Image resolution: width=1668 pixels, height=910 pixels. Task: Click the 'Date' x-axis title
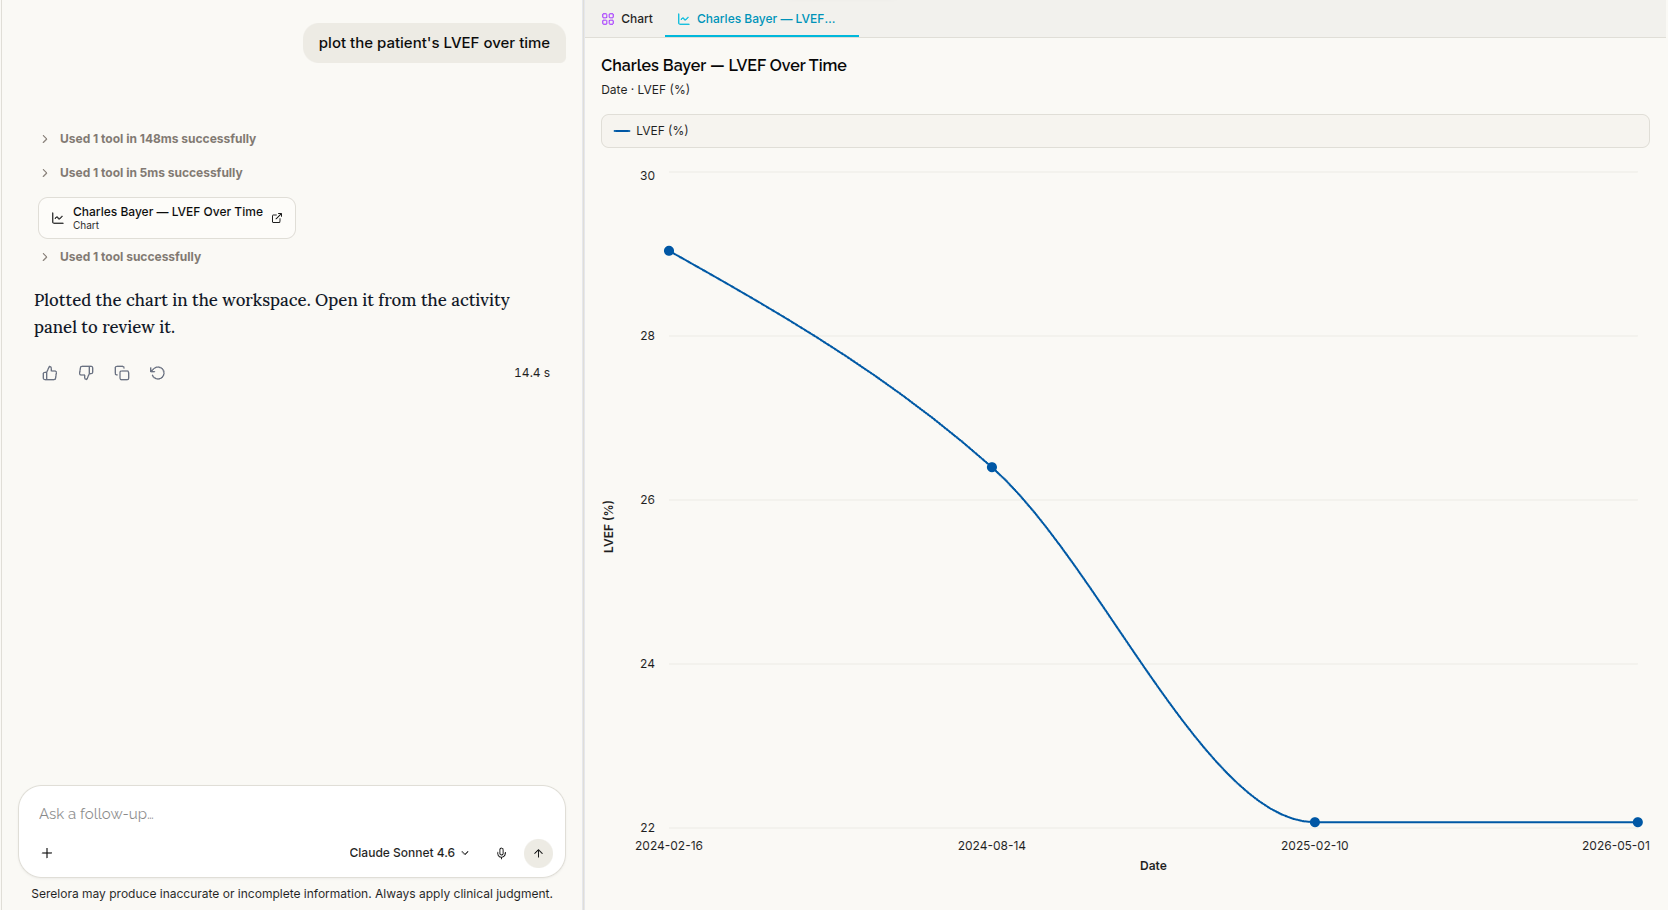[1153, 866]
